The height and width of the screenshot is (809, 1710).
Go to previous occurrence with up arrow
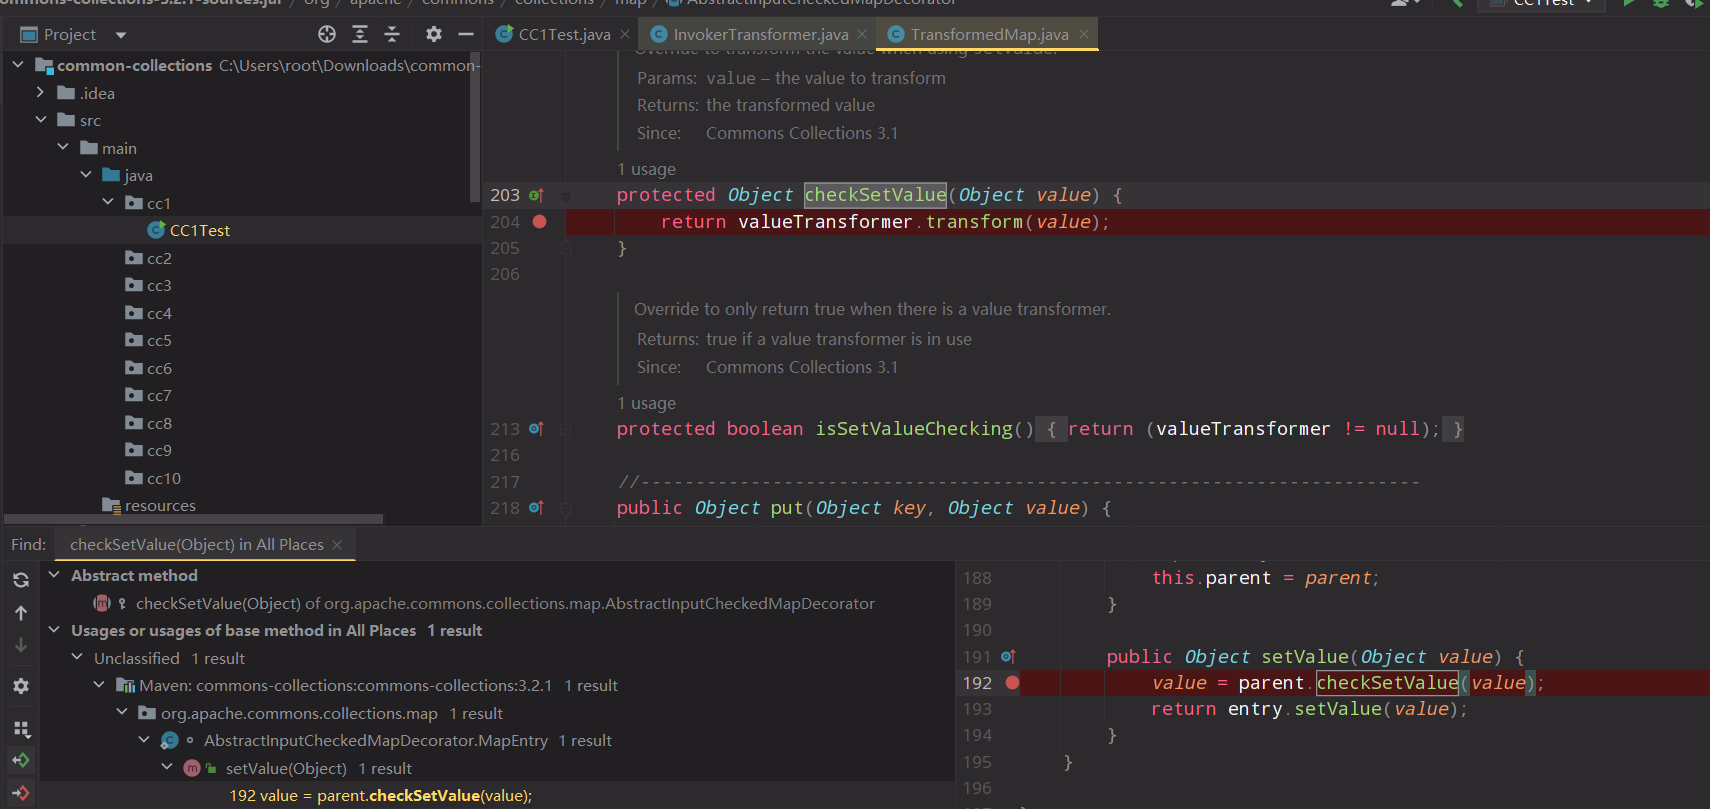tap(21, 613)
